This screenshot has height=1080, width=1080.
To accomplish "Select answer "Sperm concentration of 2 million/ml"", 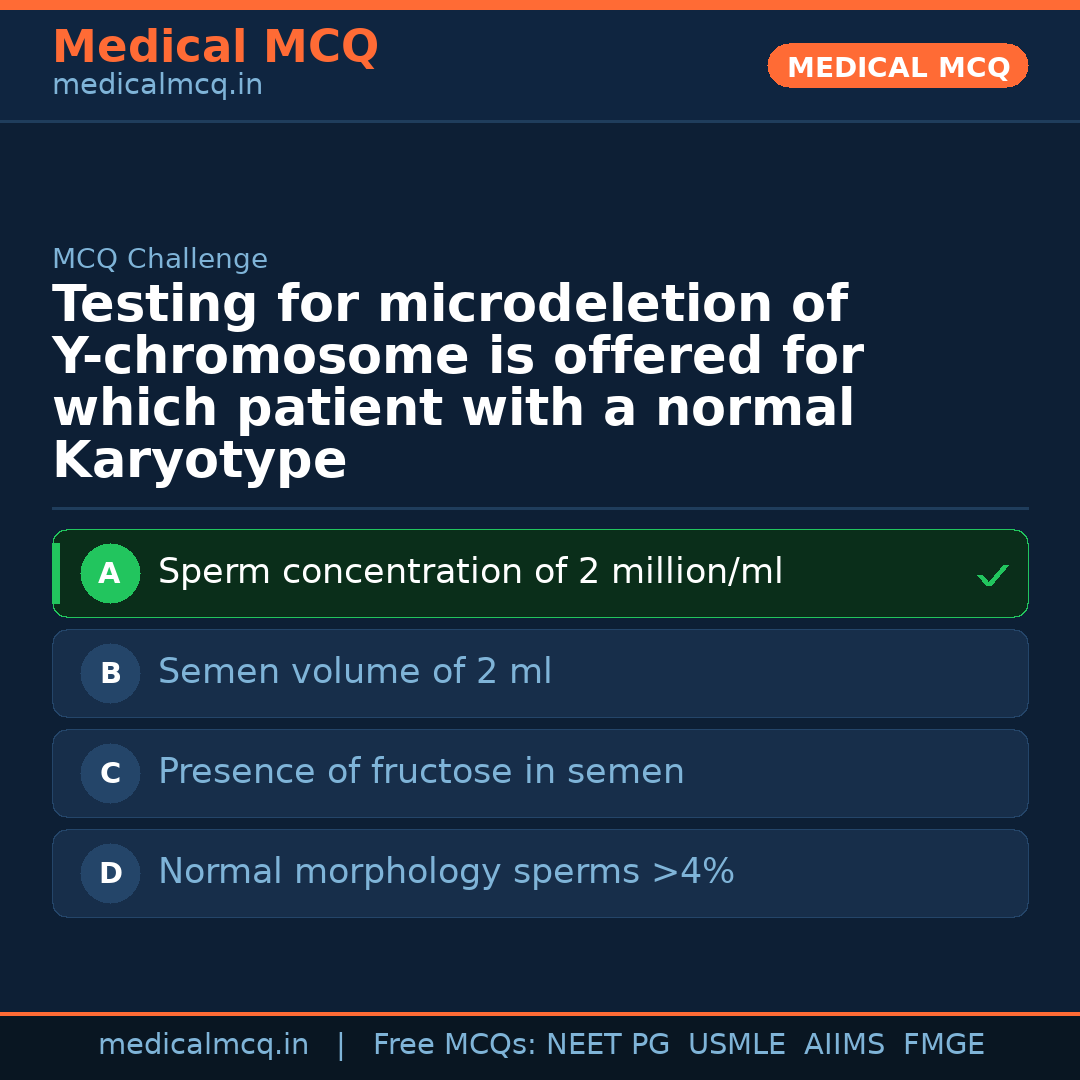I will 470,573.
